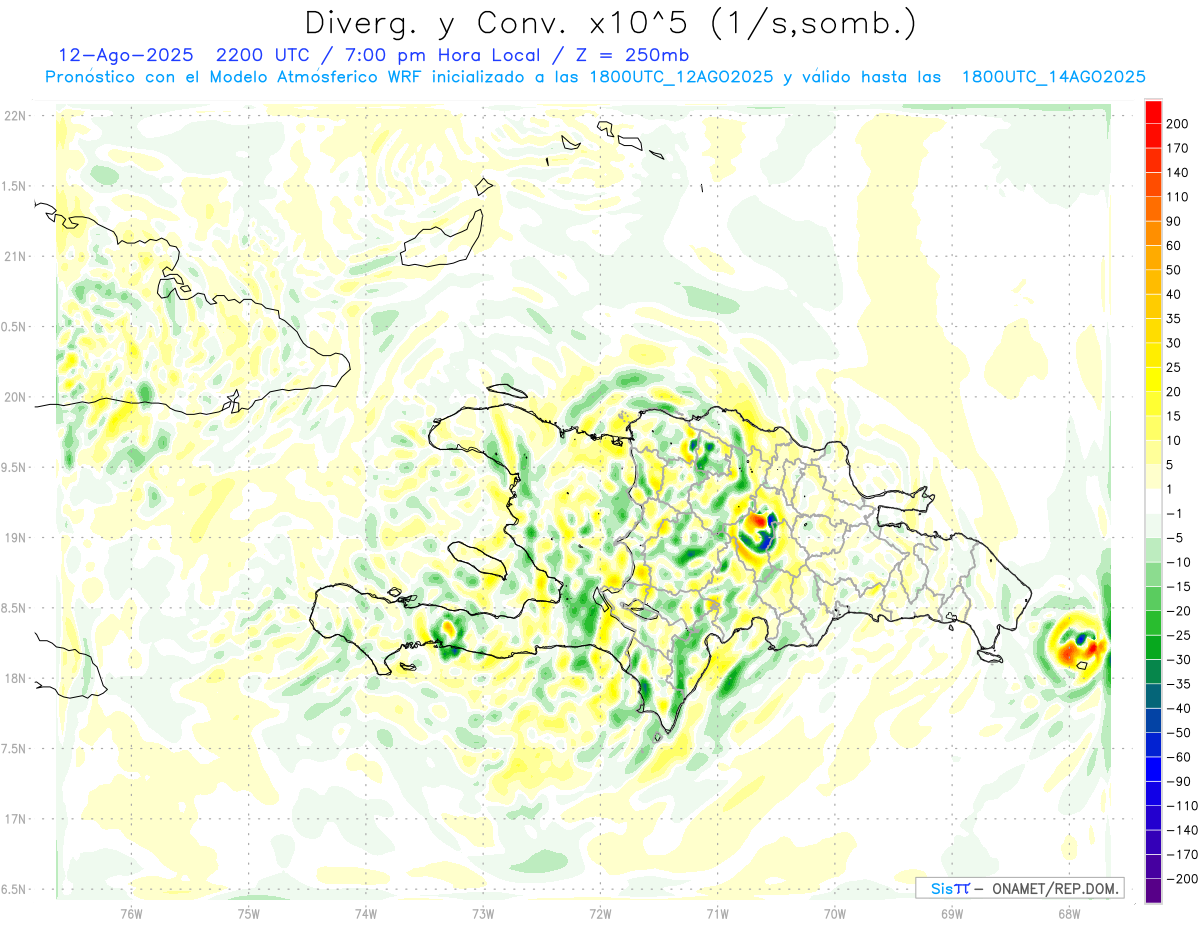Click the '68W' longitude label
Viewport: 1200px width, 927px height.
pyautogui.click(x=1068, y=914)
